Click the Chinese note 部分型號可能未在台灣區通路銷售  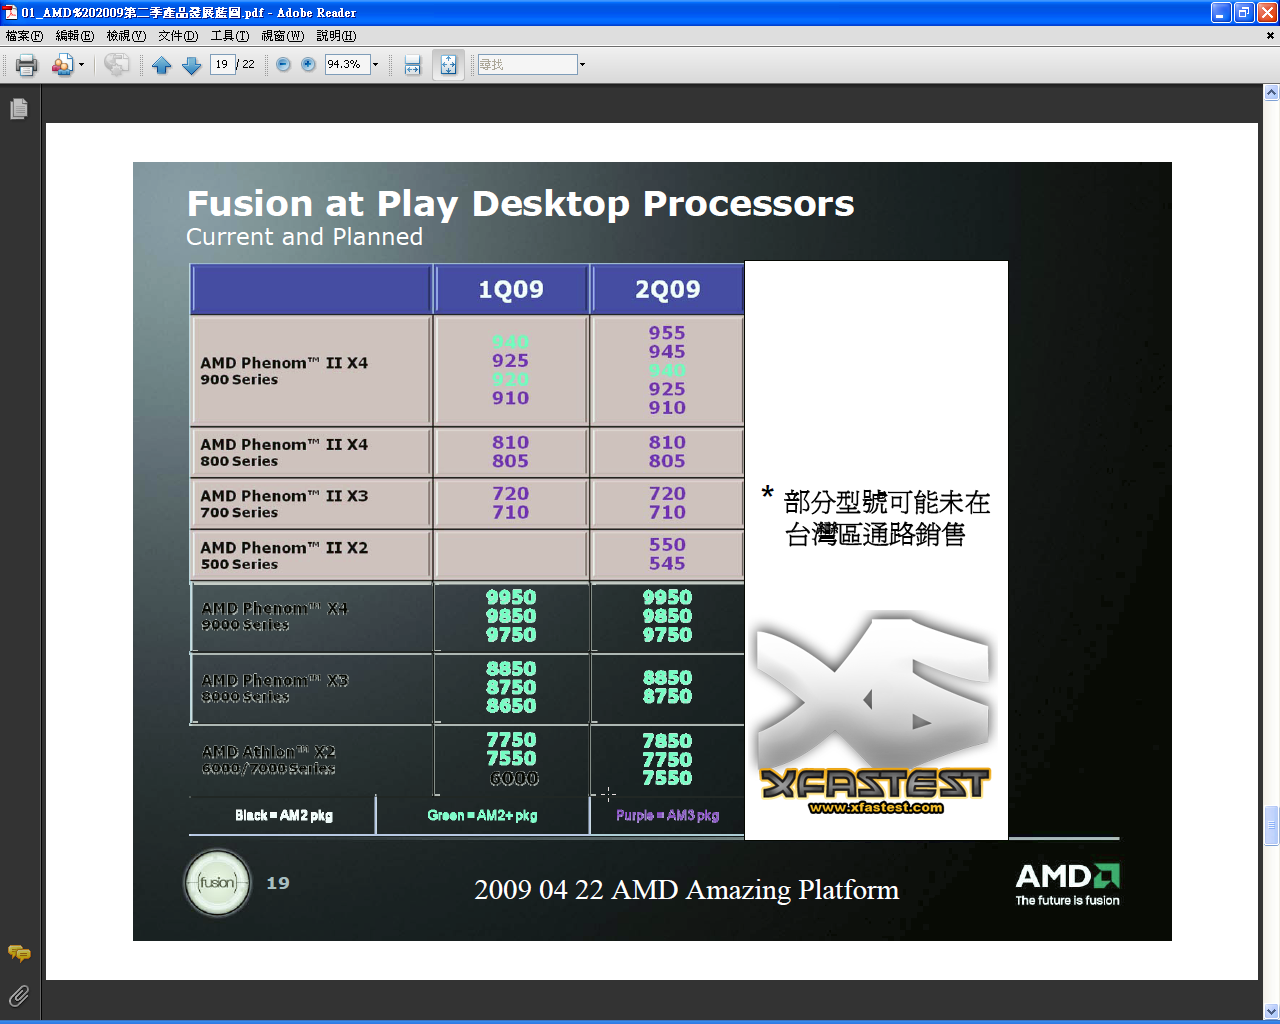click(x=876, y=518)
